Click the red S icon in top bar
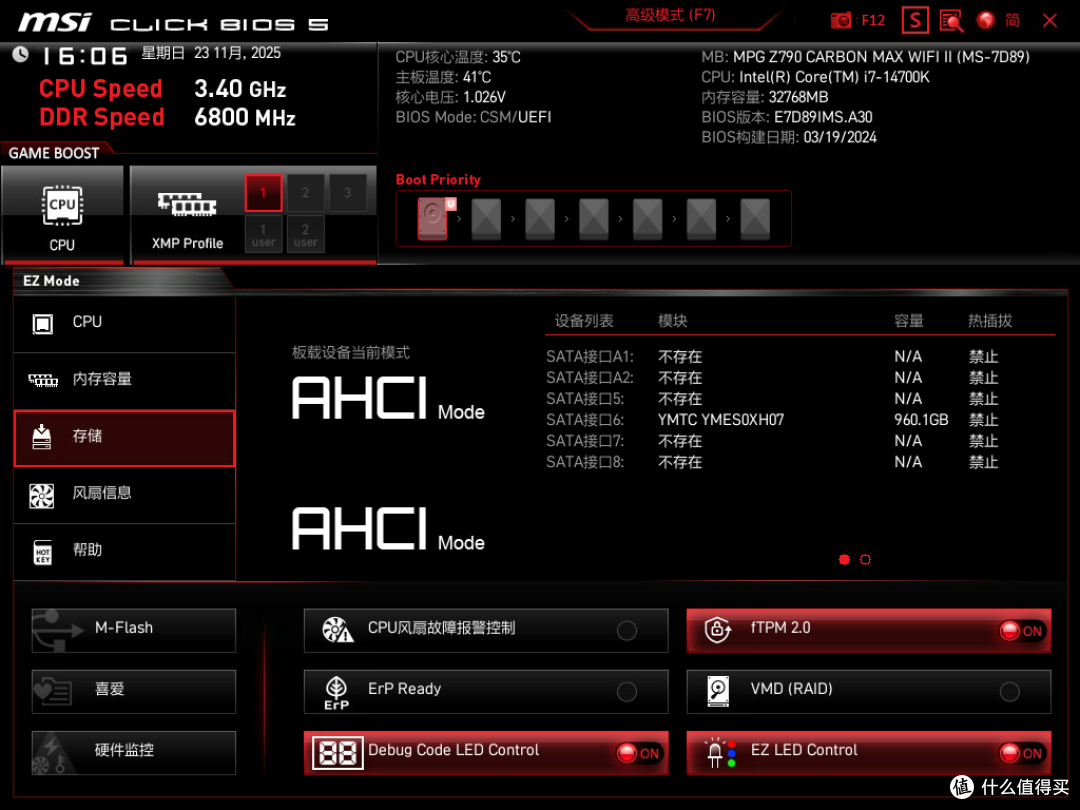The height and width of the screenshot is (810, 1080). coord(915,21)
